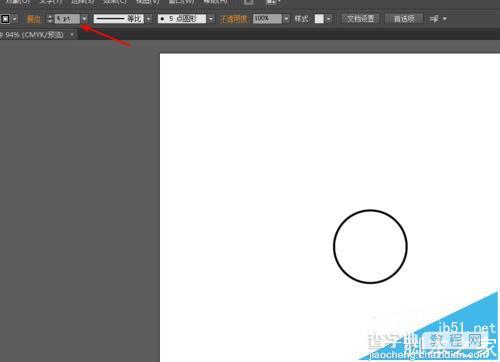
Task: Click the align icon in the control bar
Action: 434,19
